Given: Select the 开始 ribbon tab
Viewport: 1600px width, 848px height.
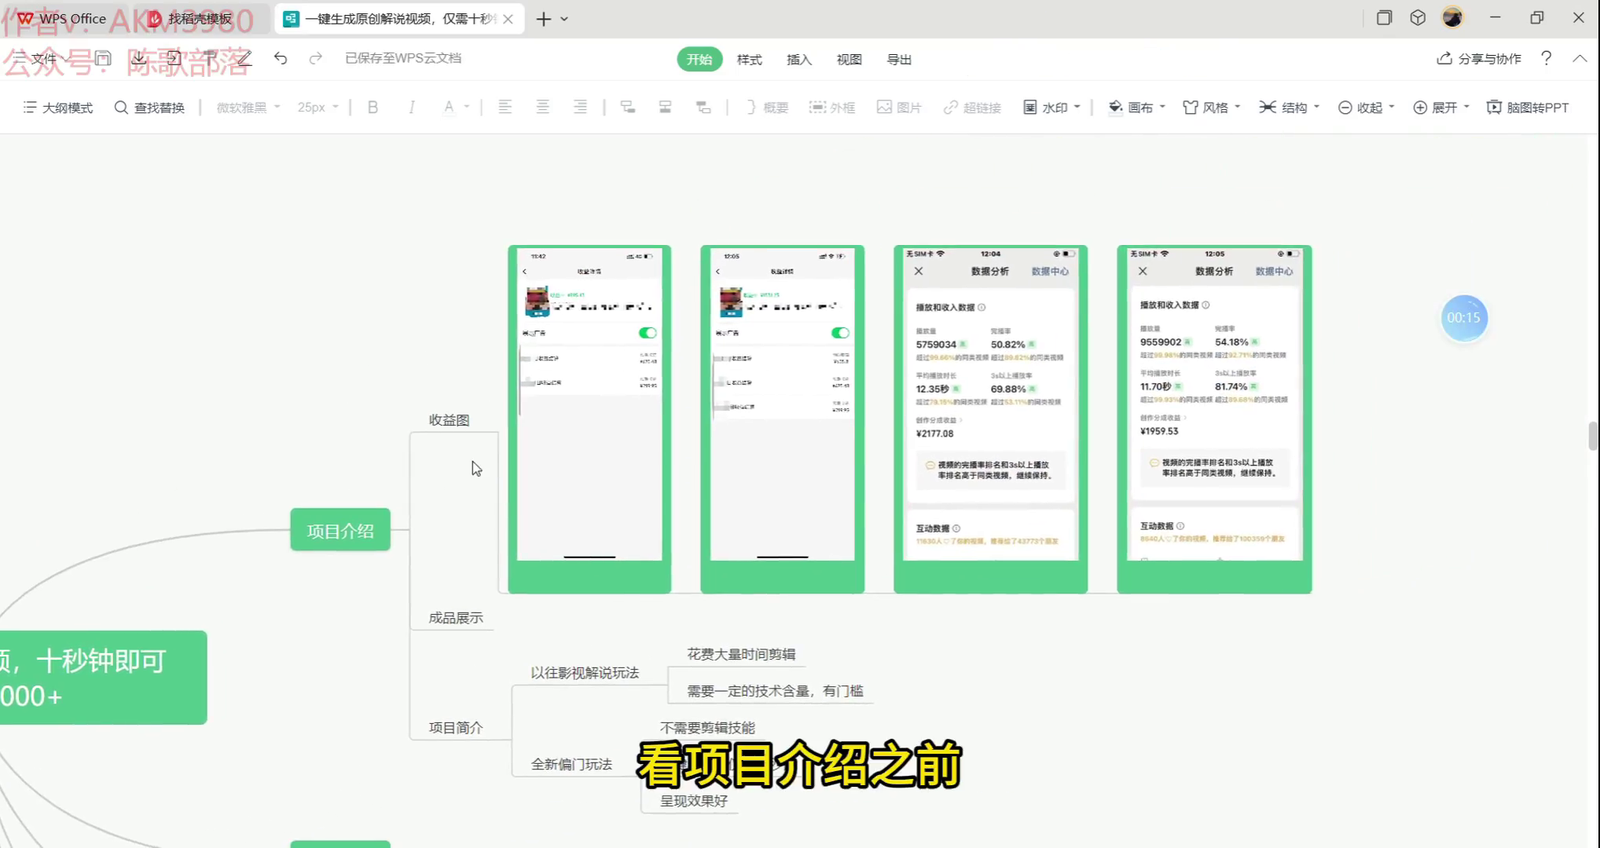Looking at the screenshot, I should [699, 59].
